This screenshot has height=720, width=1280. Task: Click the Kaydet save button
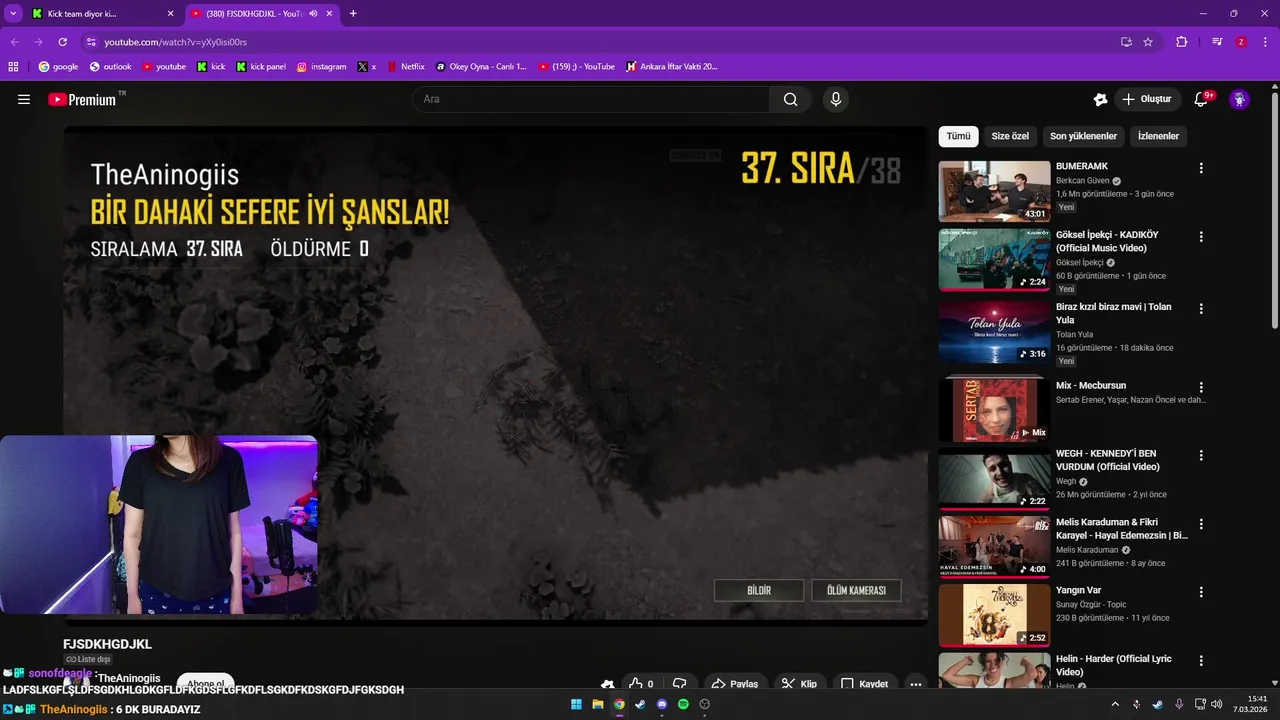864,684
